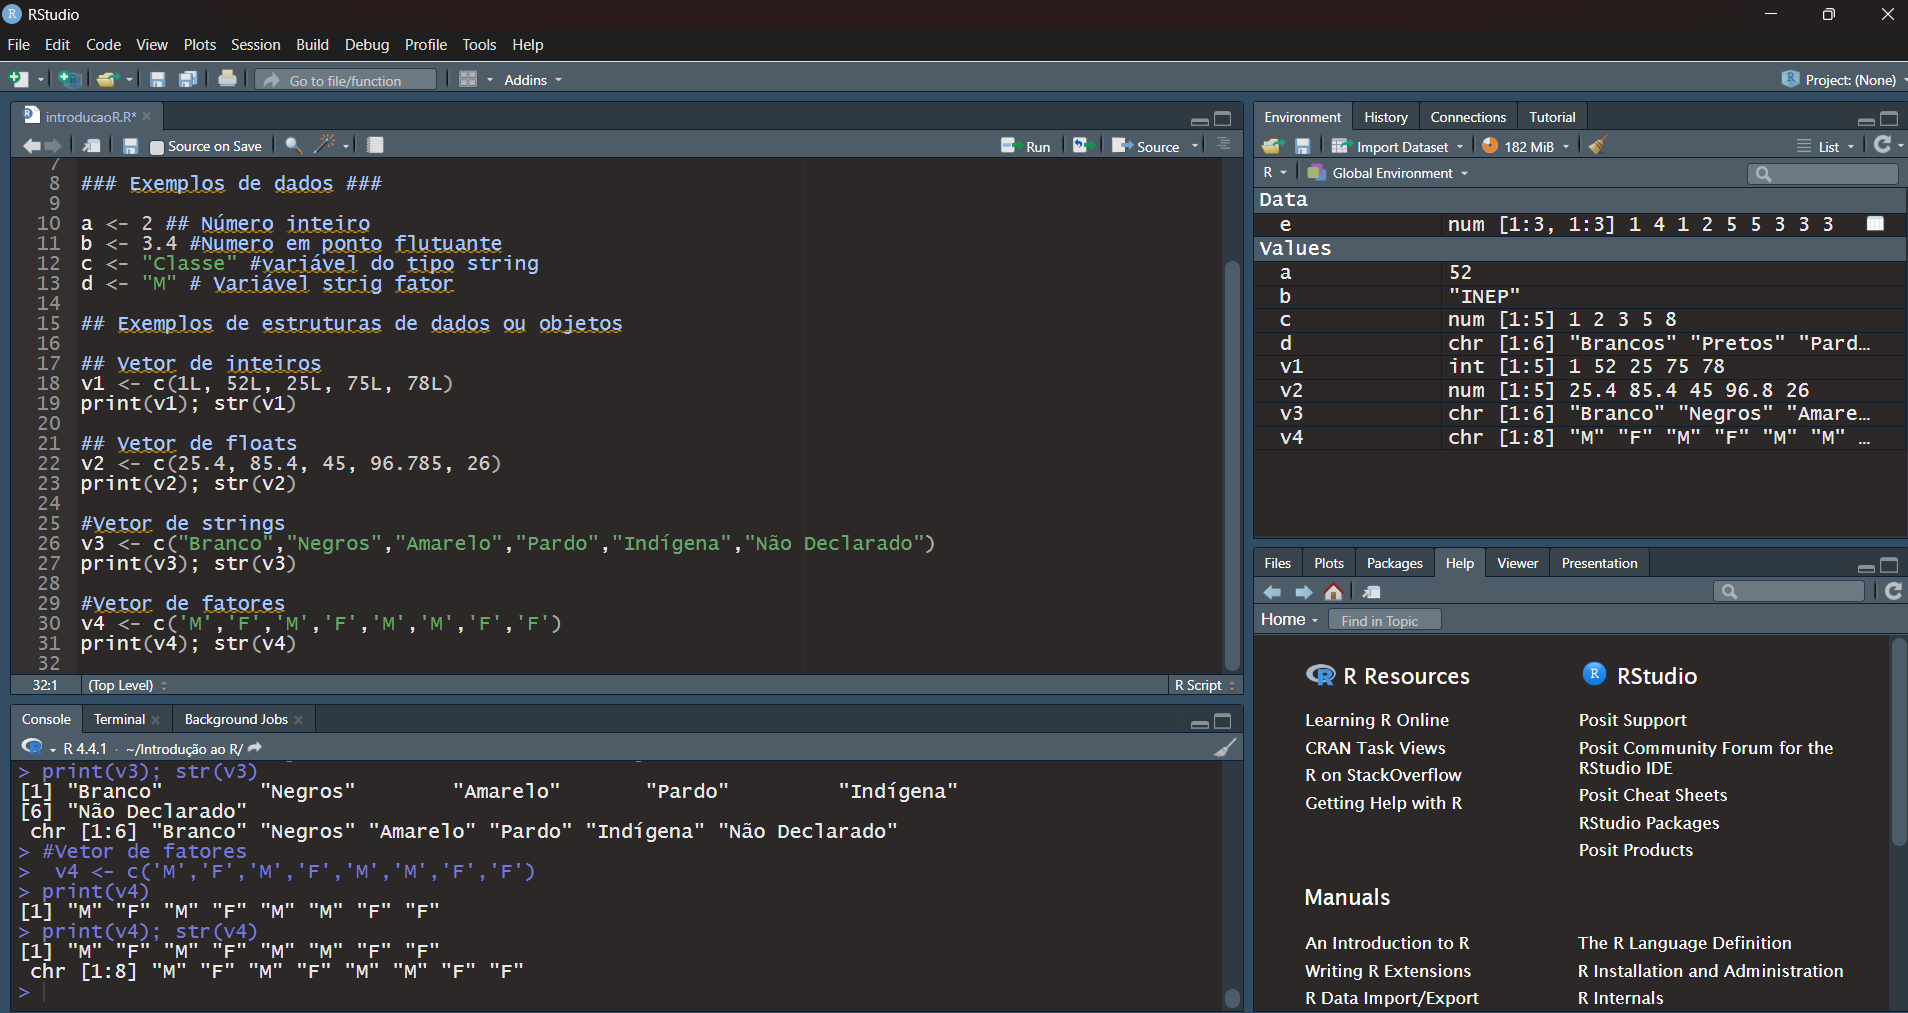Go to Help home icon
Screen dimensions: 1908x1013
tap(1333, 592)
